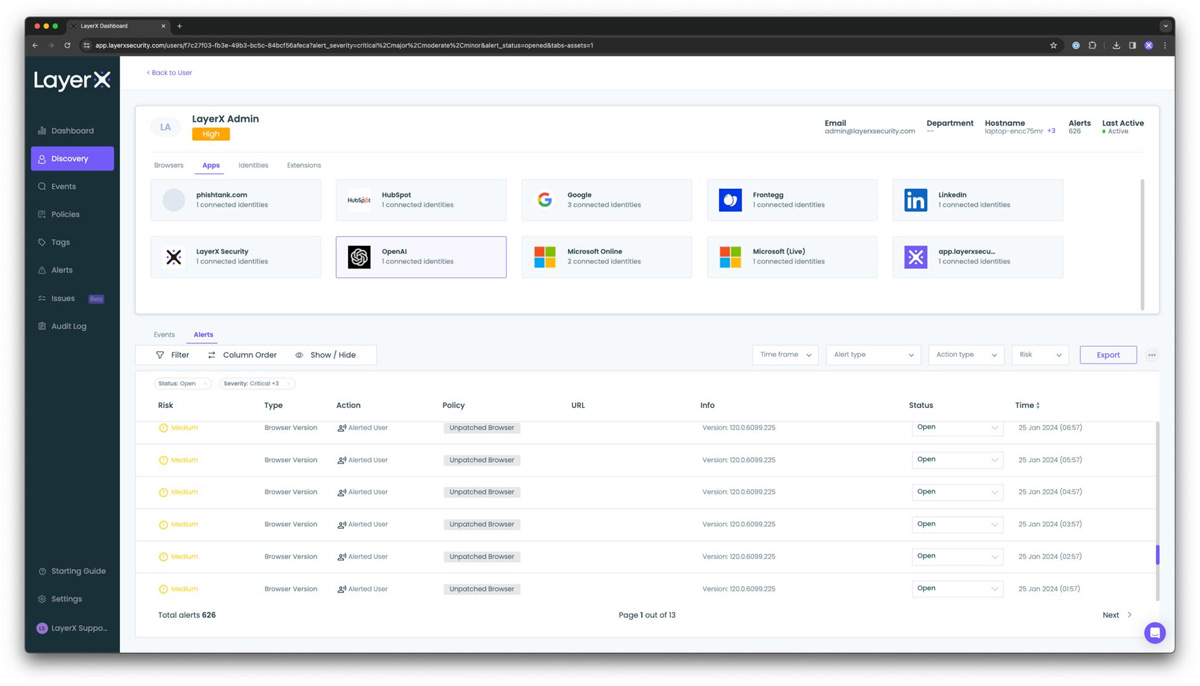The width and height of the screenshot is (1200, 686).
Task: Open Settings from the sidebar
Action: tap(66, 599)
